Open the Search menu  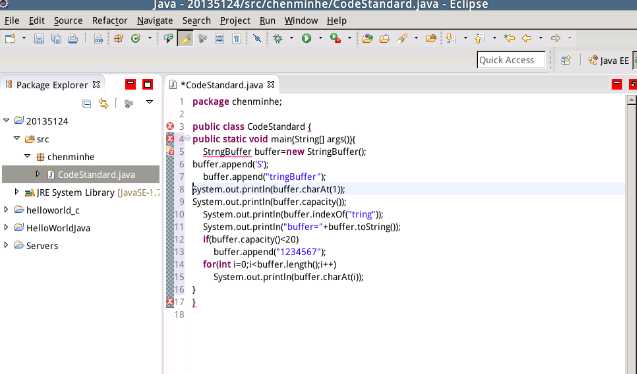196,21
